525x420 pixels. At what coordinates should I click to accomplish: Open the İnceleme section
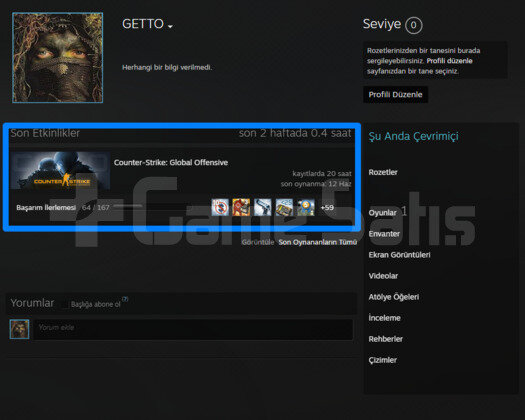pyautogui.click(x=384, y=318)
